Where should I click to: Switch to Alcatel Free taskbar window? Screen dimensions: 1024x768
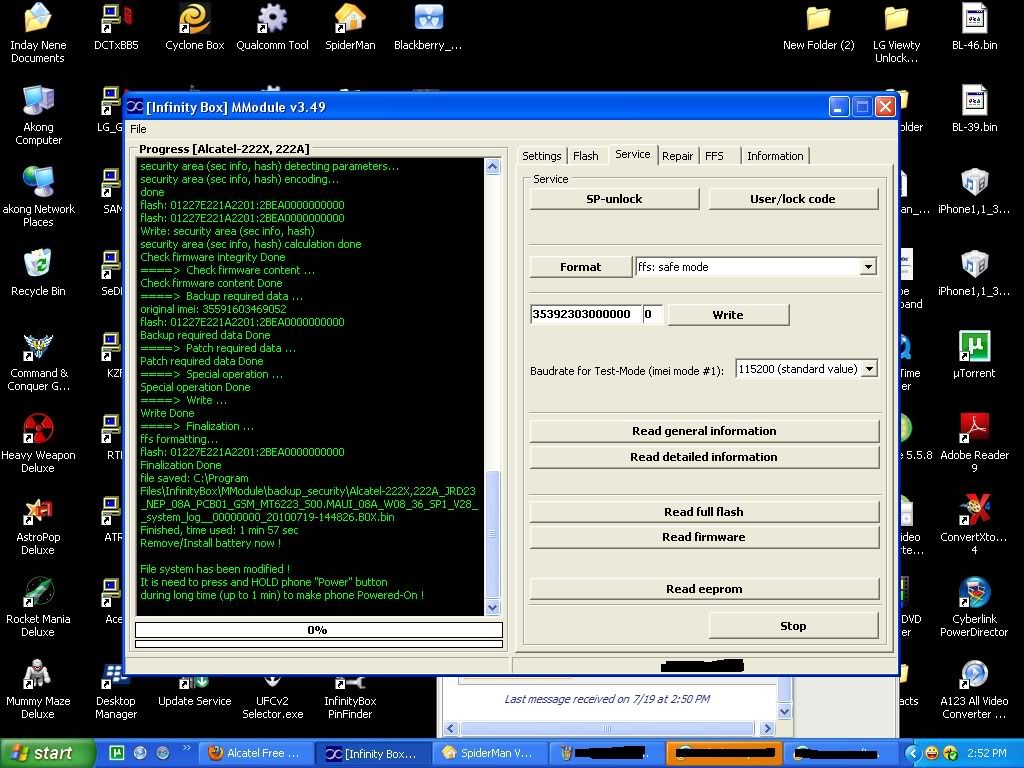coord(253,753)
